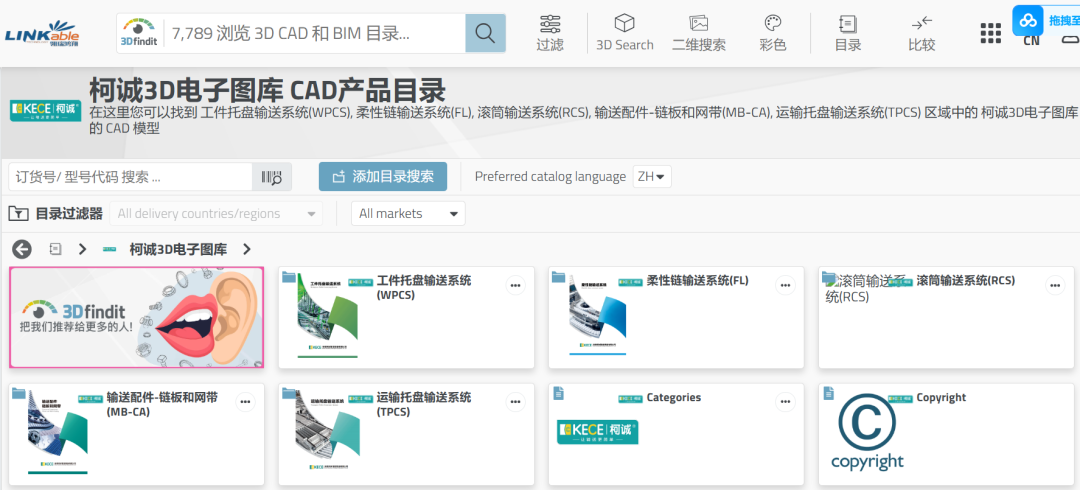Open more options for 柔性链输送系统(FL)
1080x490 pixels.
(x=785, y=285)
